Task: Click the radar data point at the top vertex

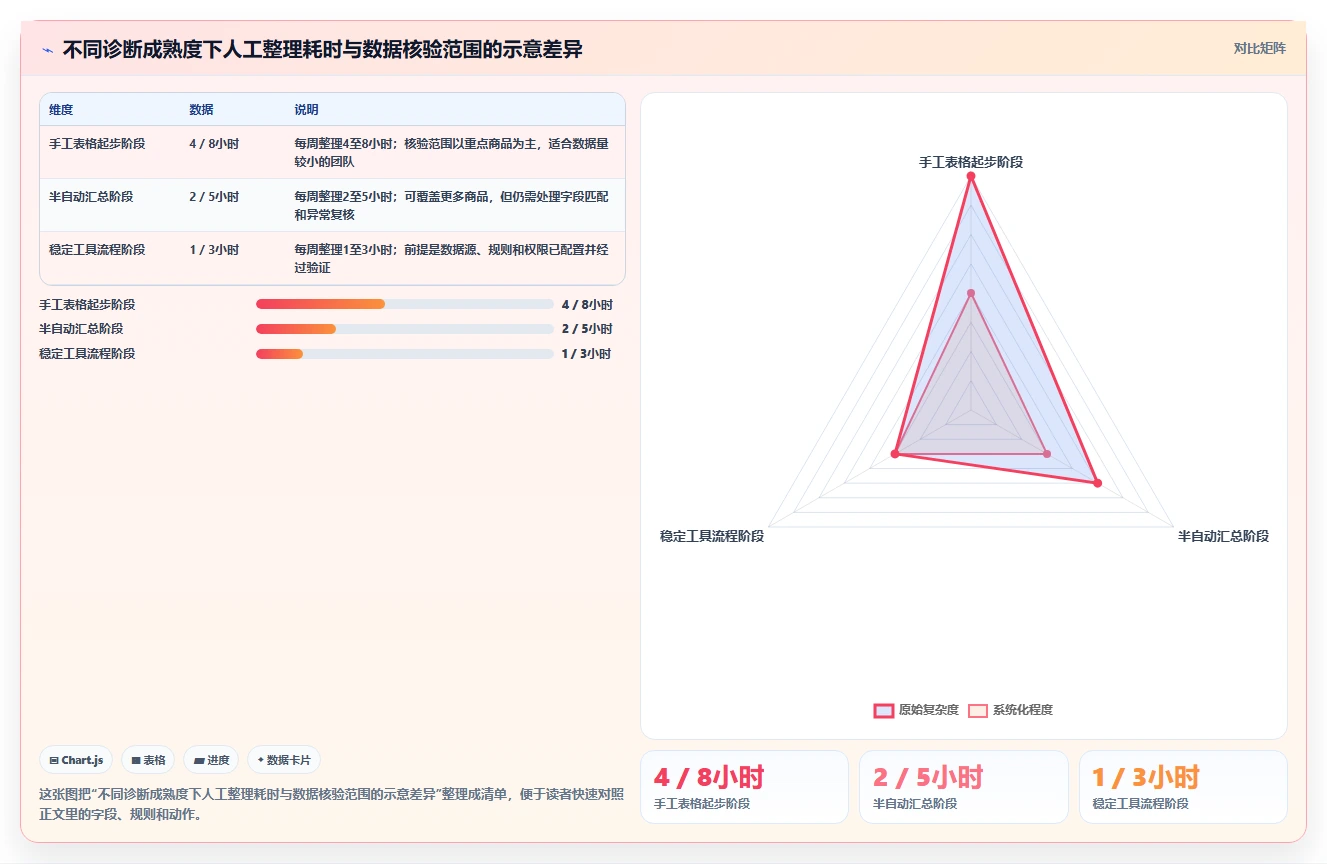Action: pos(970,176)
